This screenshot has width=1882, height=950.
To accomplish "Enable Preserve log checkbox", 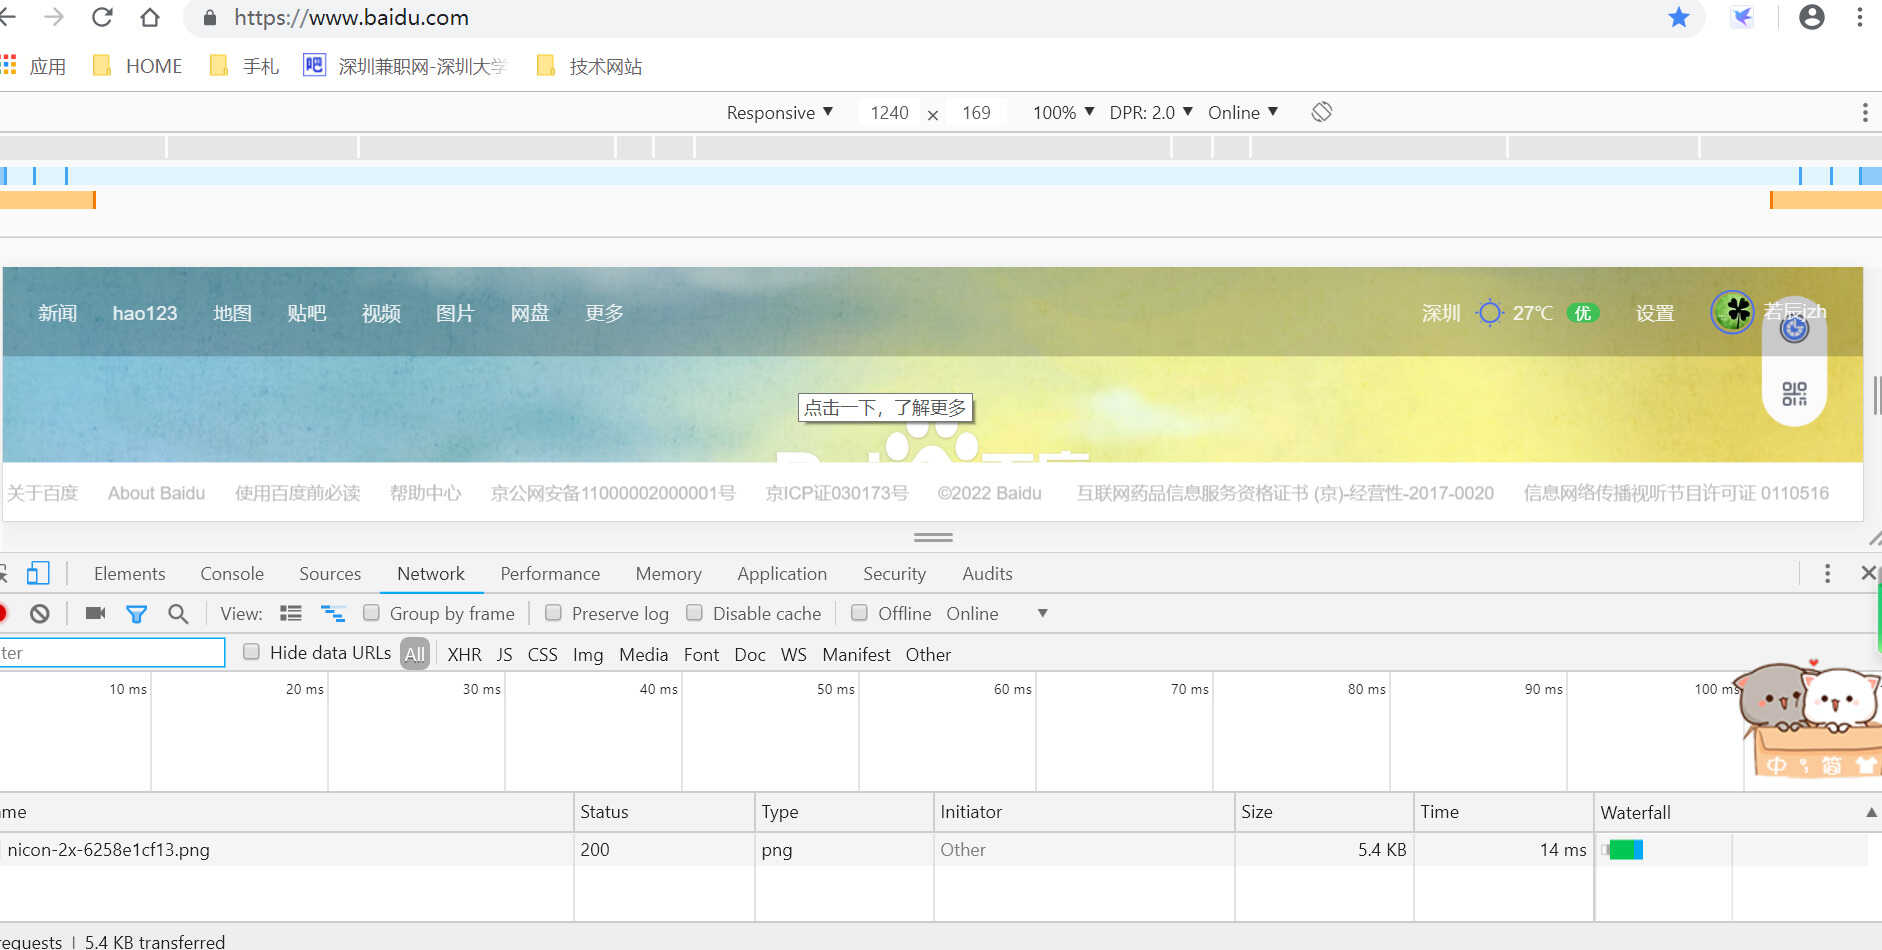I will click(553, 613).
